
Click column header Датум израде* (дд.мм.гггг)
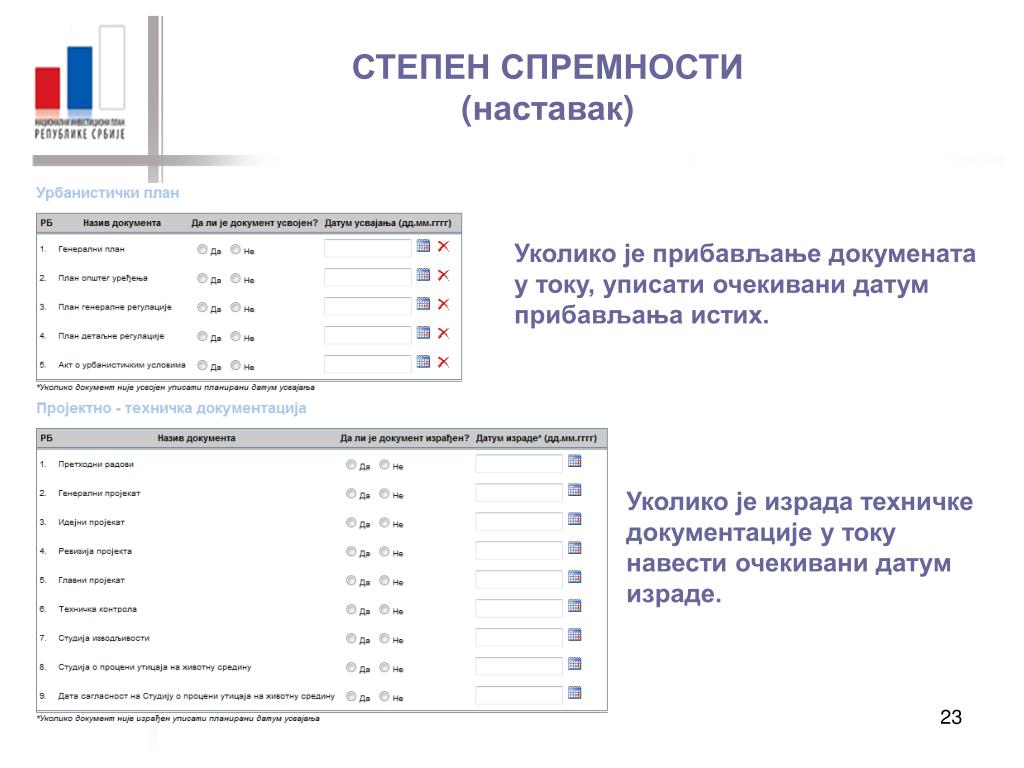click(x=536, y=438)
